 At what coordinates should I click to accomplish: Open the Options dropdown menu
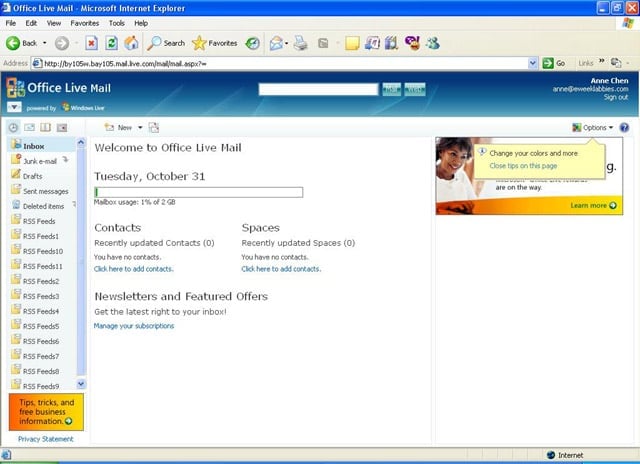[593, 128]
